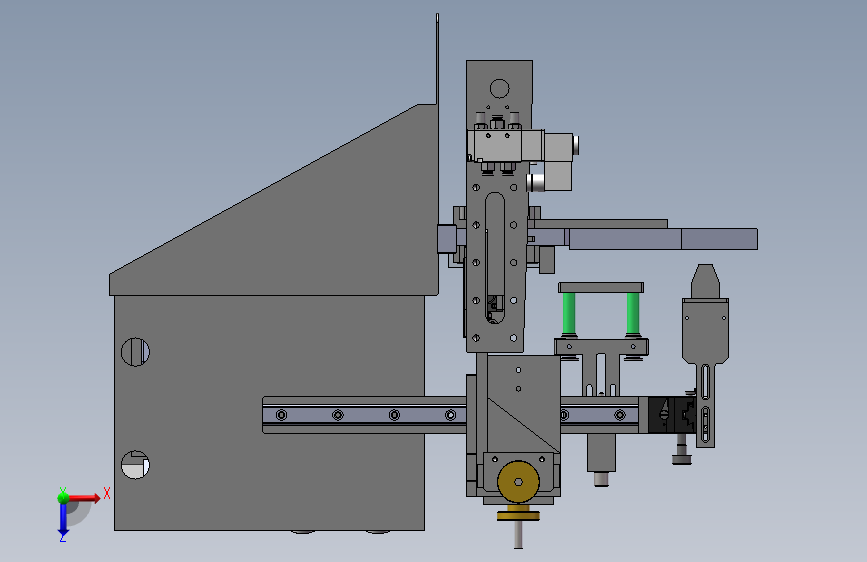The width and height of the screenshot is (867, 562).
Task: Select the brass flange below the wheel
Action: coord(518,516)
